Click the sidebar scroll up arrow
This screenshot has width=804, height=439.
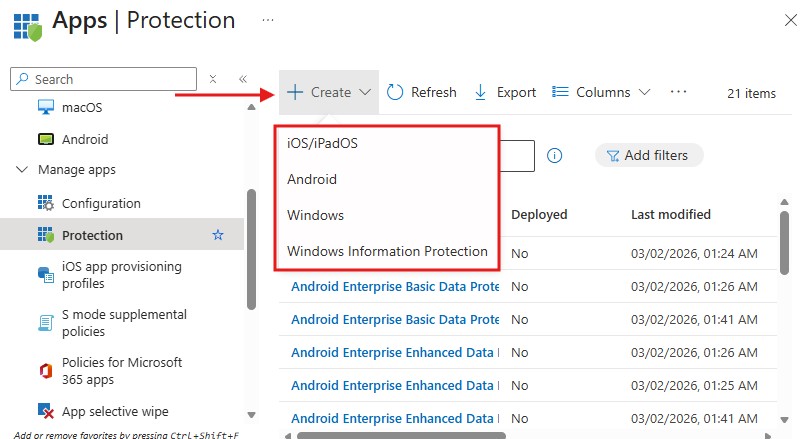[x=251, y=107]
